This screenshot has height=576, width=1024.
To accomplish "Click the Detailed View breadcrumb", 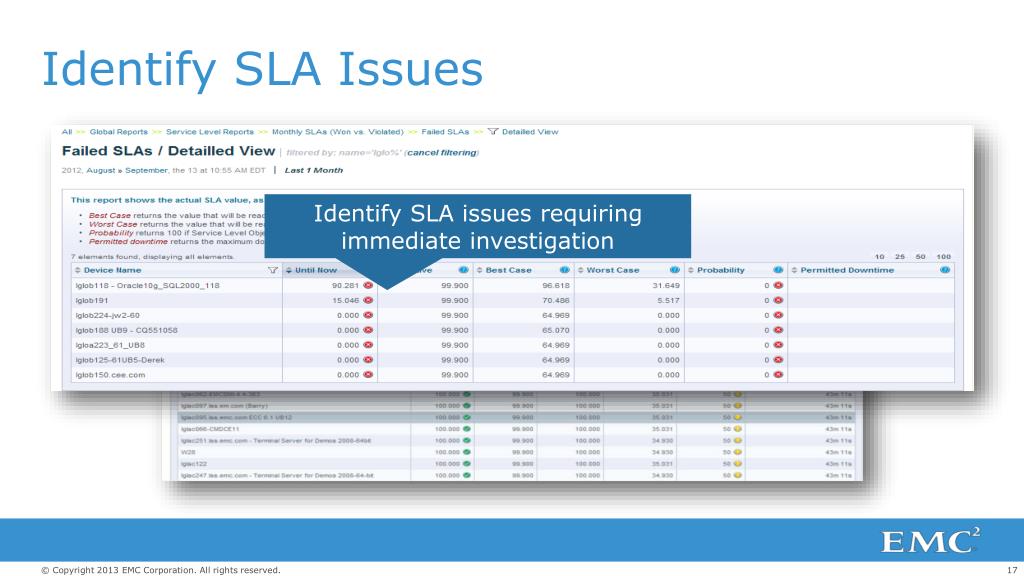I will (x=530, y=132).
